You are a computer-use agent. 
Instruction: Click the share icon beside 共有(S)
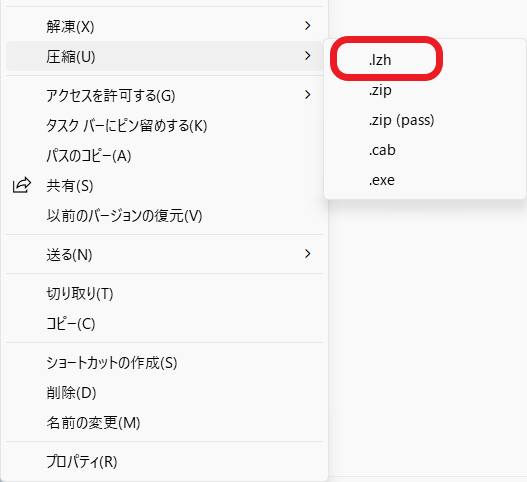coord(22,185)
